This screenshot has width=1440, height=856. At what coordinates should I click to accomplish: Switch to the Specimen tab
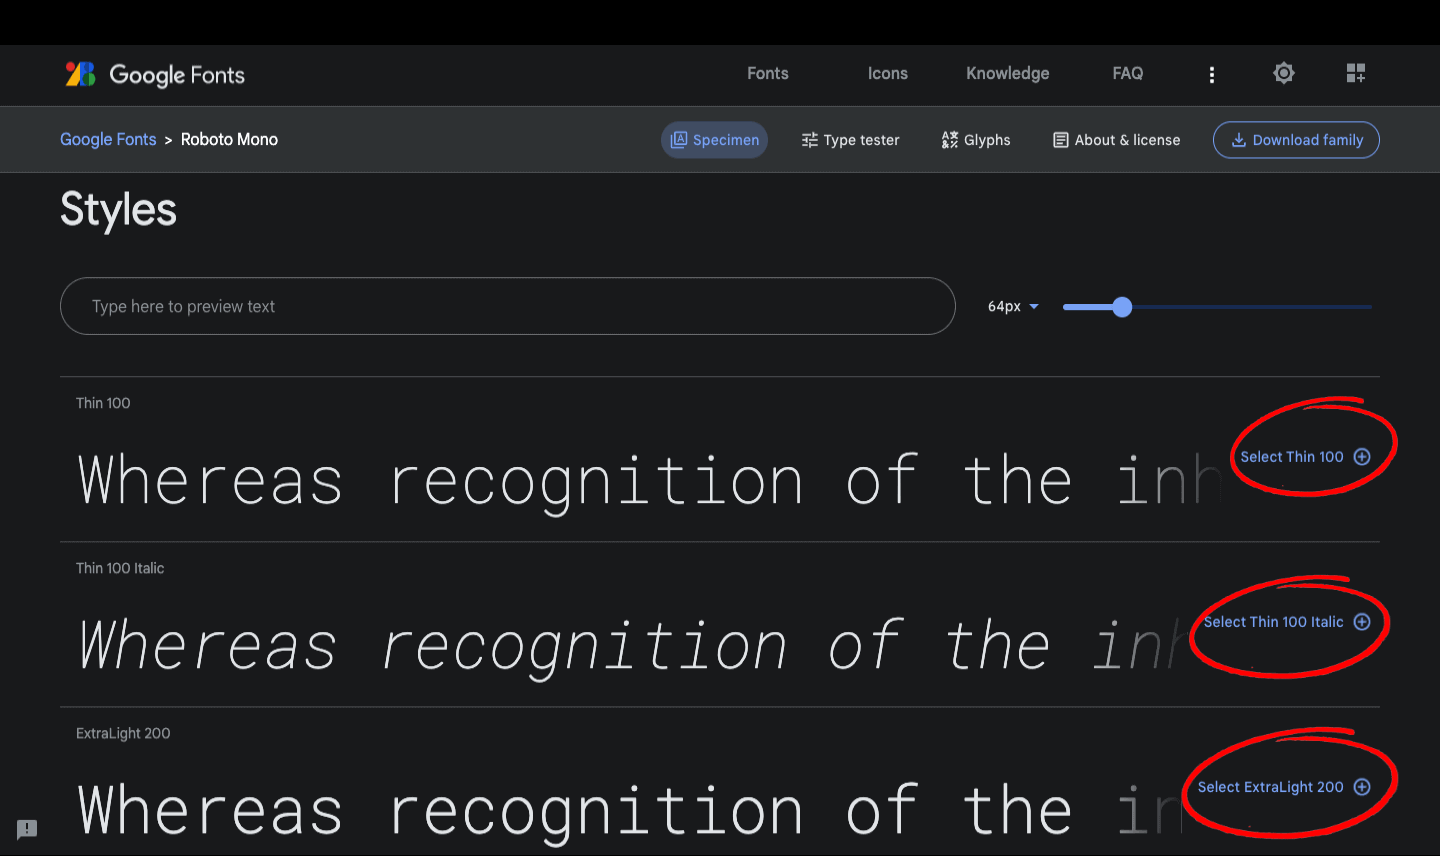(x=715, y=140)
